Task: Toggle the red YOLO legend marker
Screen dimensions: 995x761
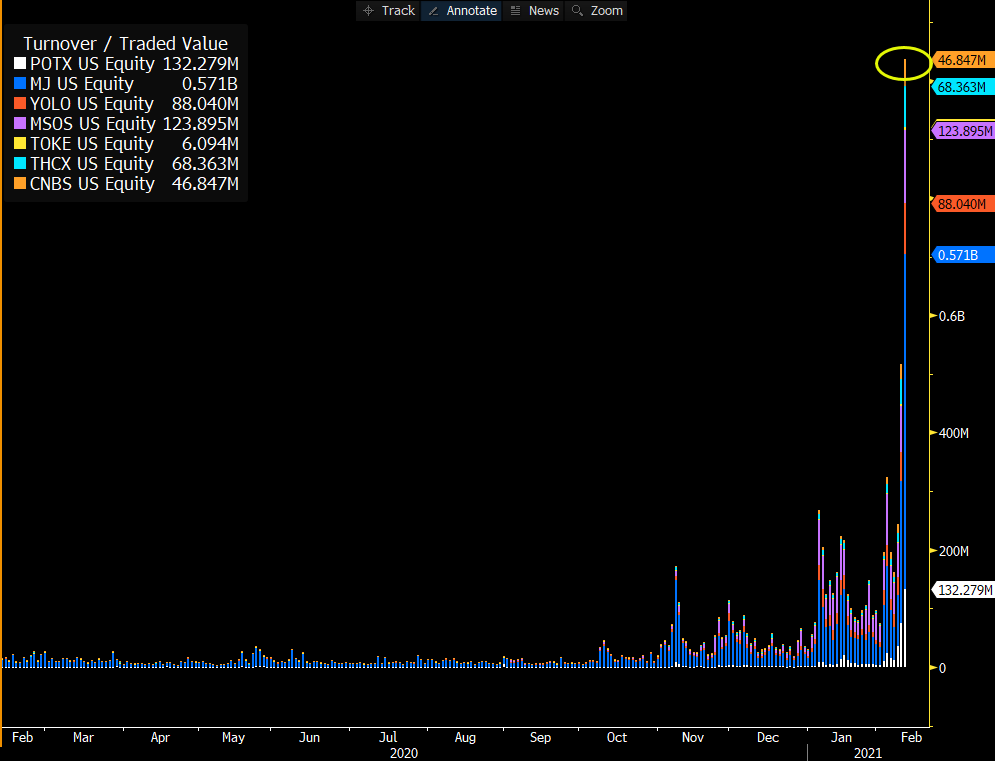Action: (20, 104)
